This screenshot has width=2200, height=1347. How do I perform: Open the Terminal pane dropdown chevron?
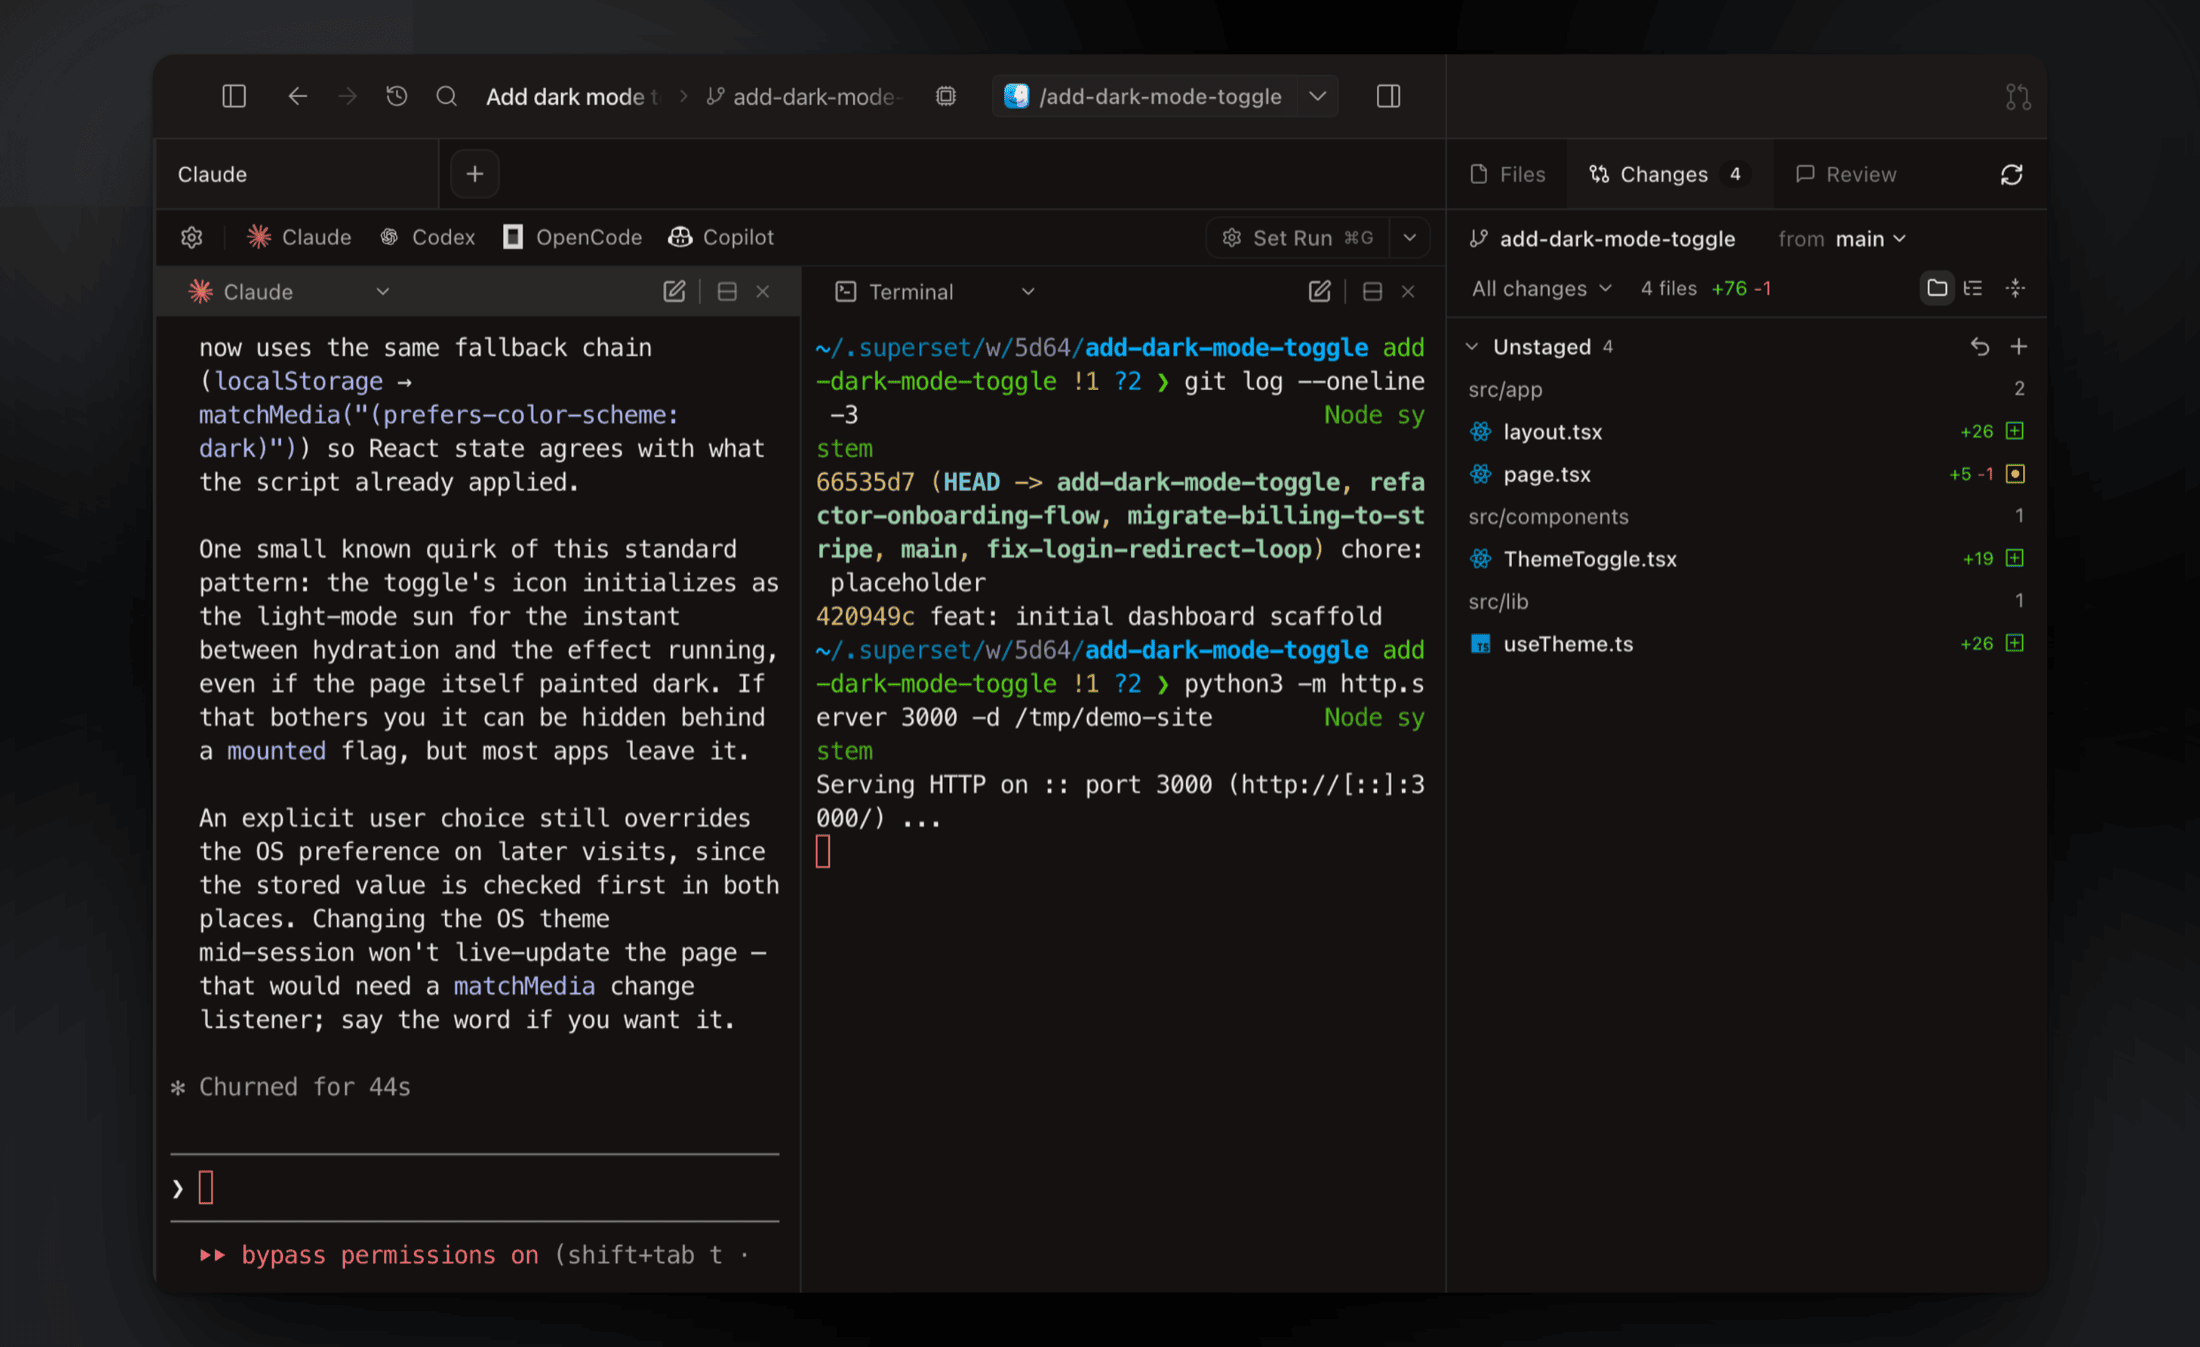1028,292
